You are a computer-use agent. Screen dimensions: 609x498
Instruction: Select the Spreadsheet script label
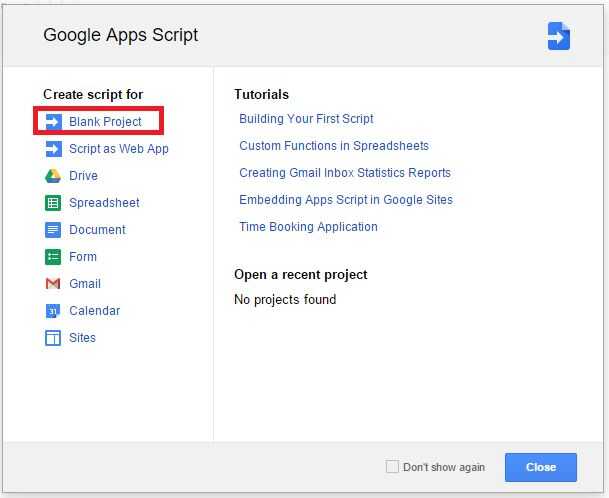[104, 203]
